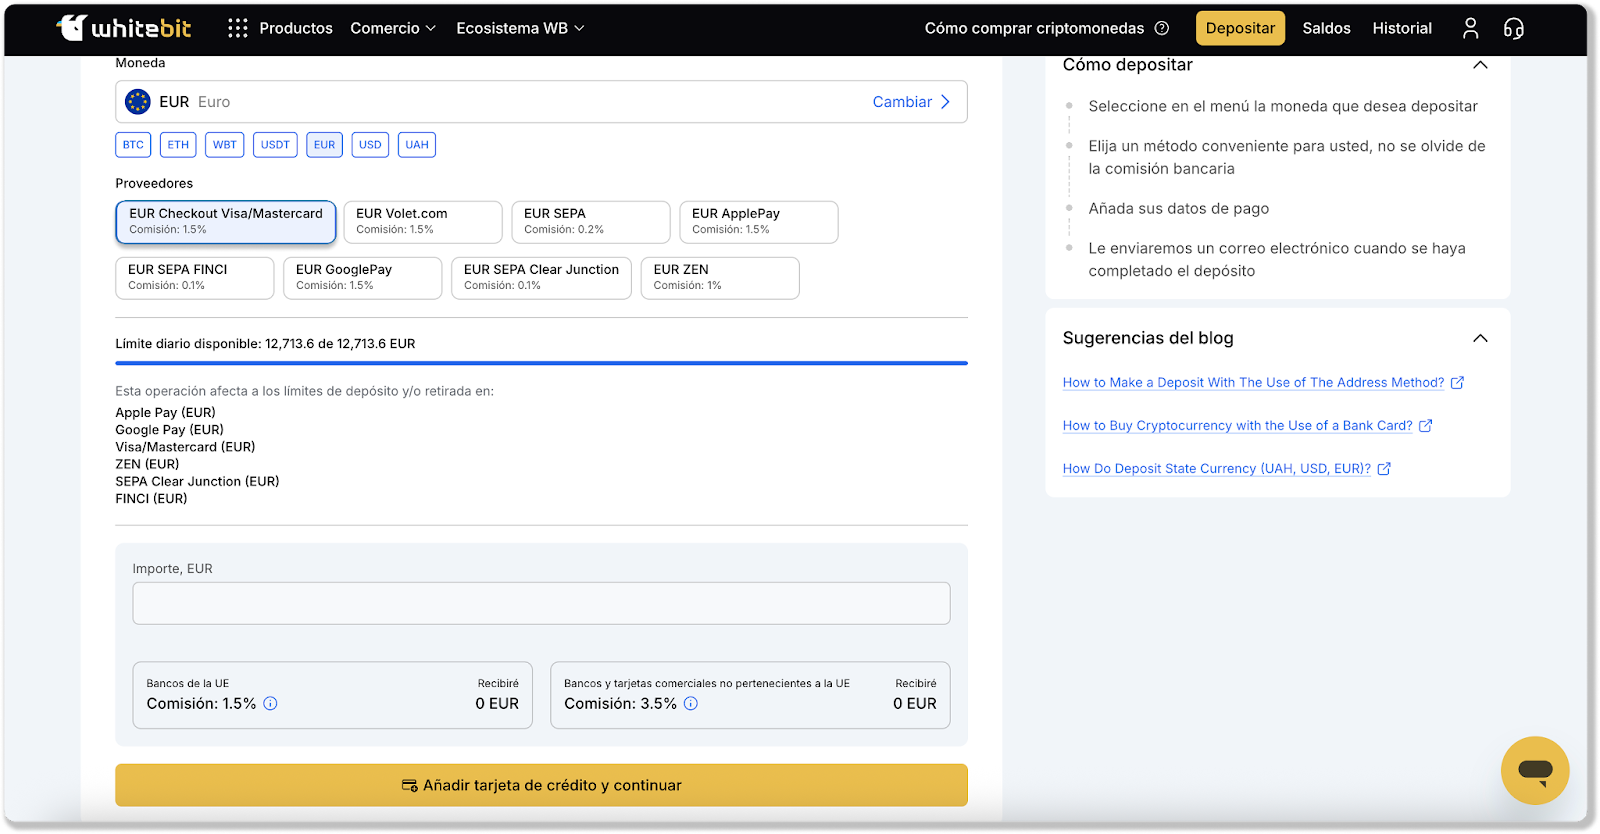Go to Historial
1600x834 pixels.
pos(1402,28)
